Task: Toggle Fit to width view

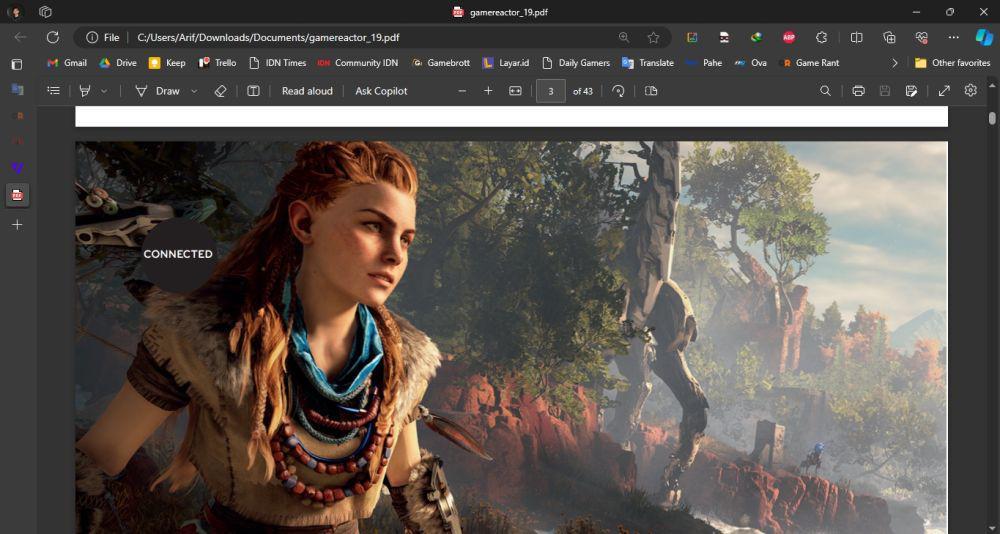Action: point(515,91)
